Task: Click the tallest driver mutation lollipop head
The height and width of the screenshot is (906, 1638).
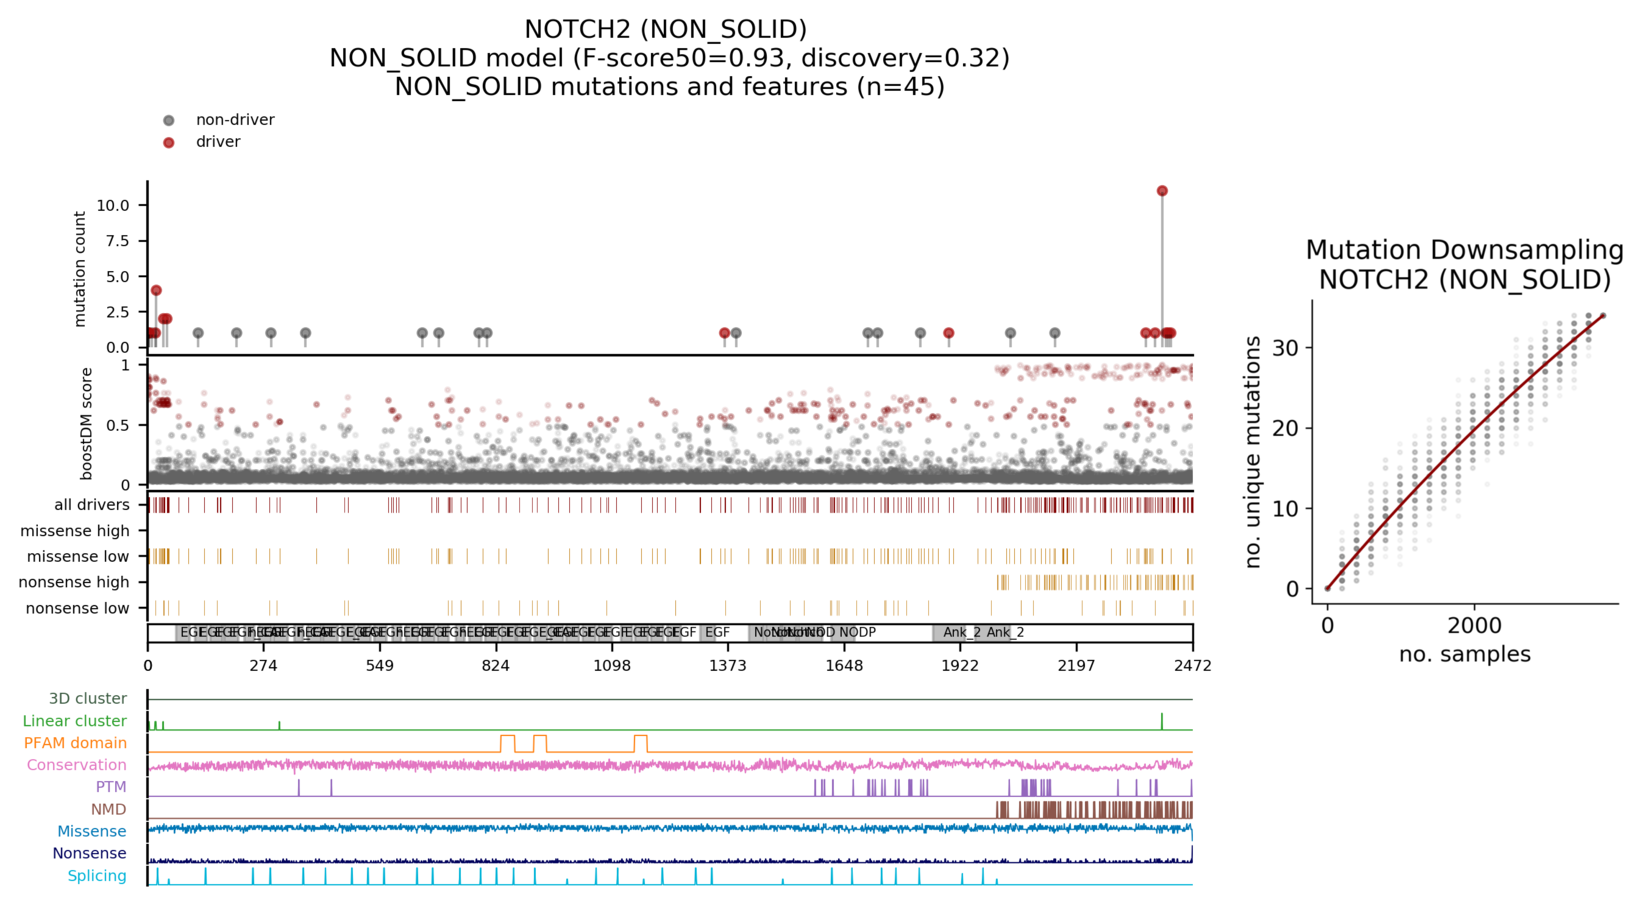Action: click(x=1162, y=191)
